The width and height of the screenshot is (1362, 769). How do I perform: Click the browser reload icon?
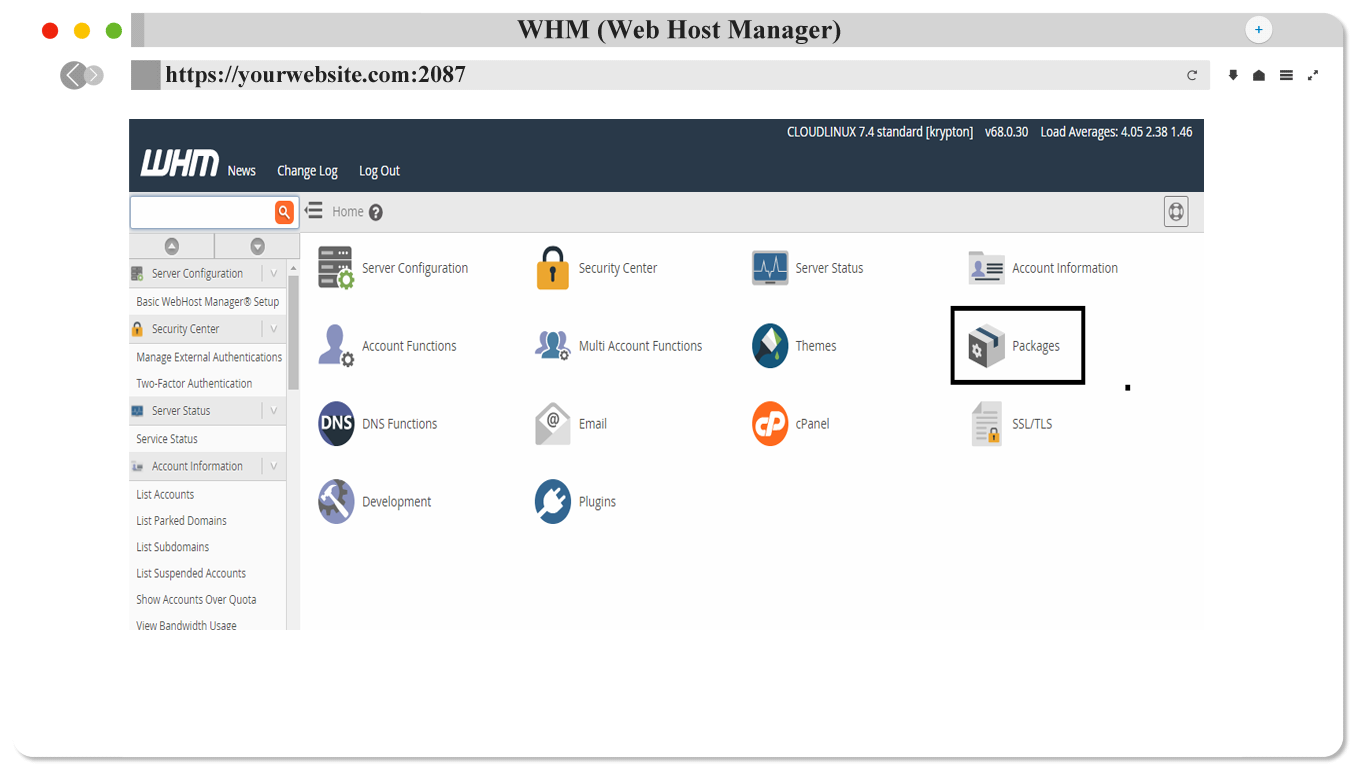pyautogui.click(x=1192, y=75)
